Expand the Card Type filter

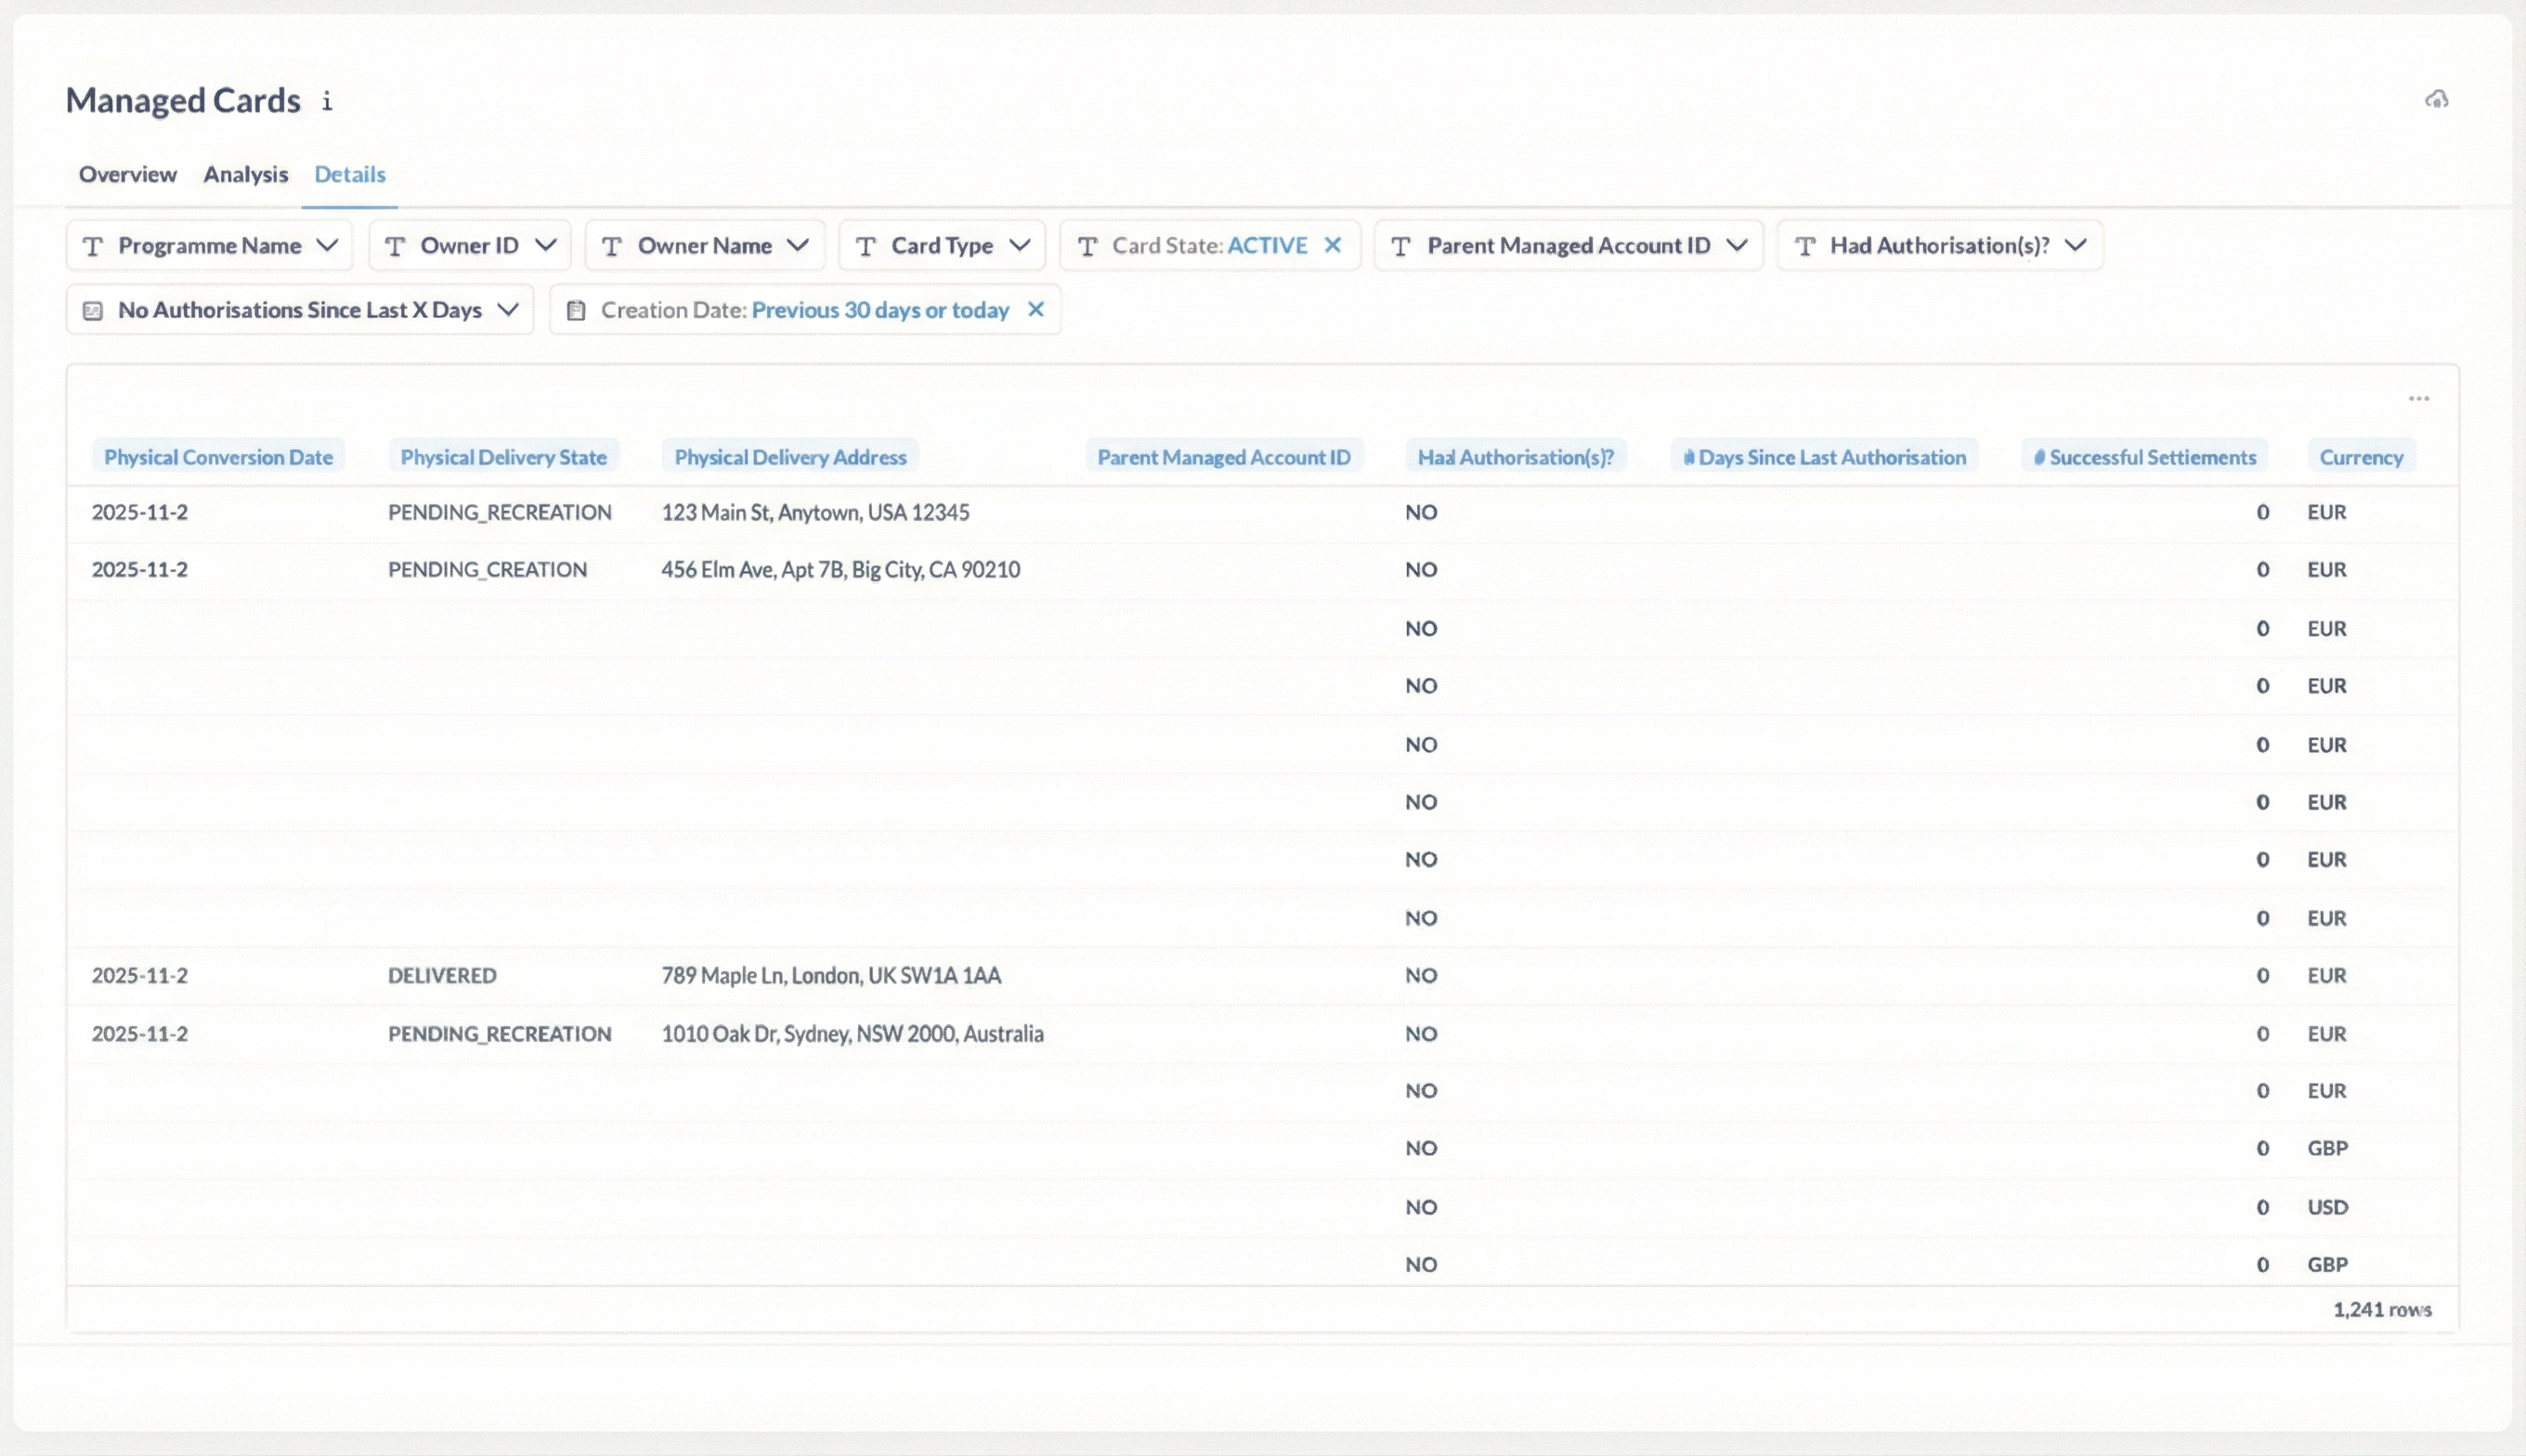point(1019,245)
